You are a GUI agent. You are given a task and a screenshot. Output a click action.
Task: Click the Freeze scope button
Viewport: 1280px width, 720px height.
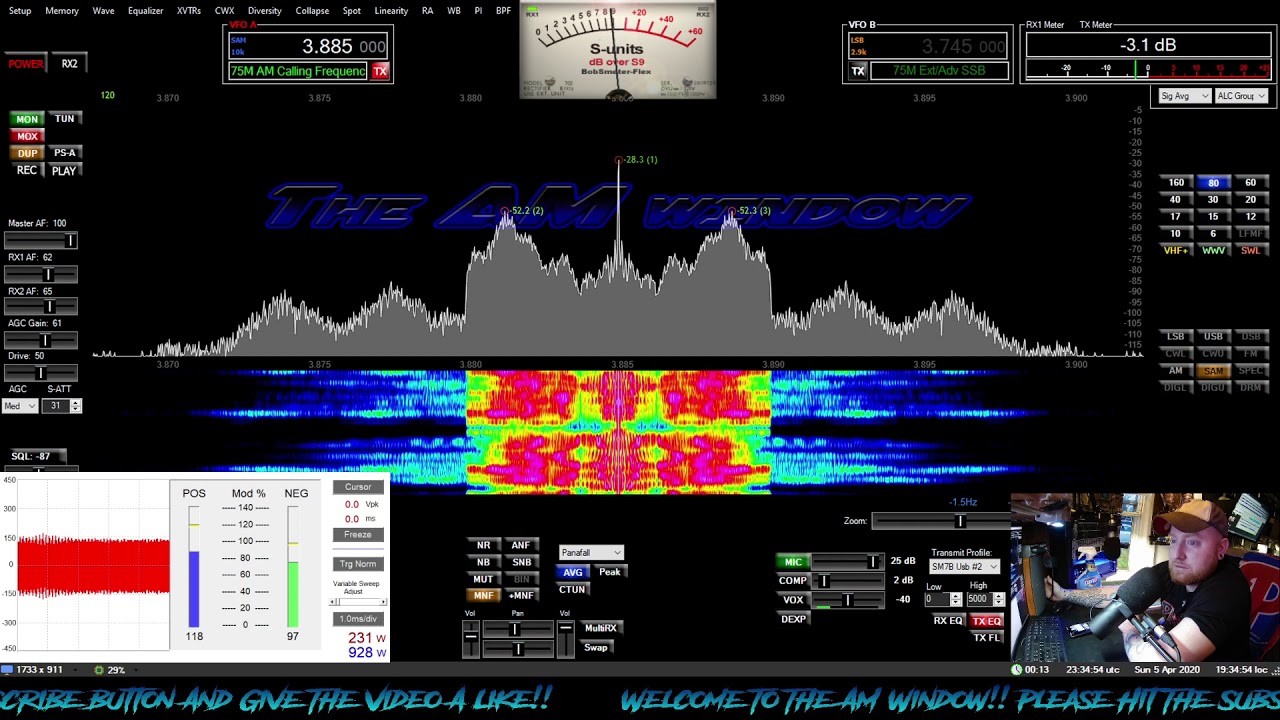tap(358, 535)
